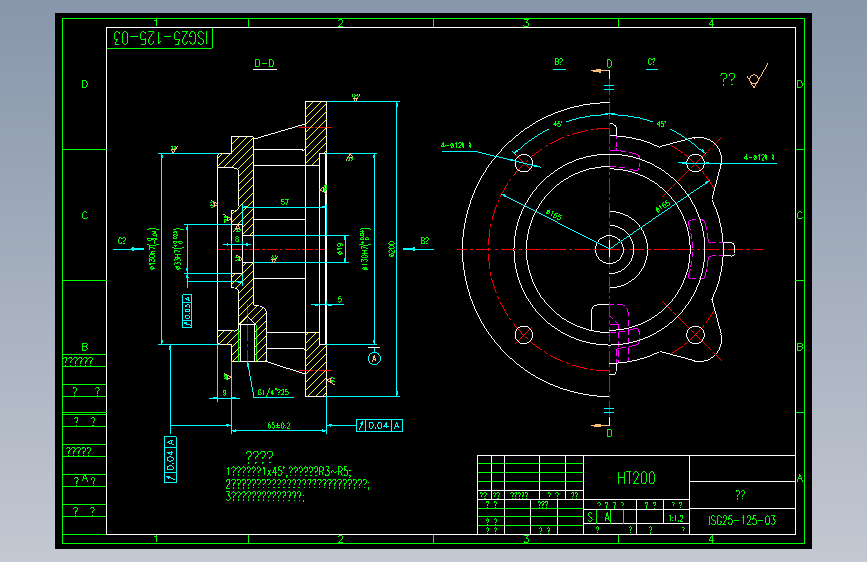Select the vertical 0.03 A tolerance frame

pyautogui.click(x=187, y=311)
